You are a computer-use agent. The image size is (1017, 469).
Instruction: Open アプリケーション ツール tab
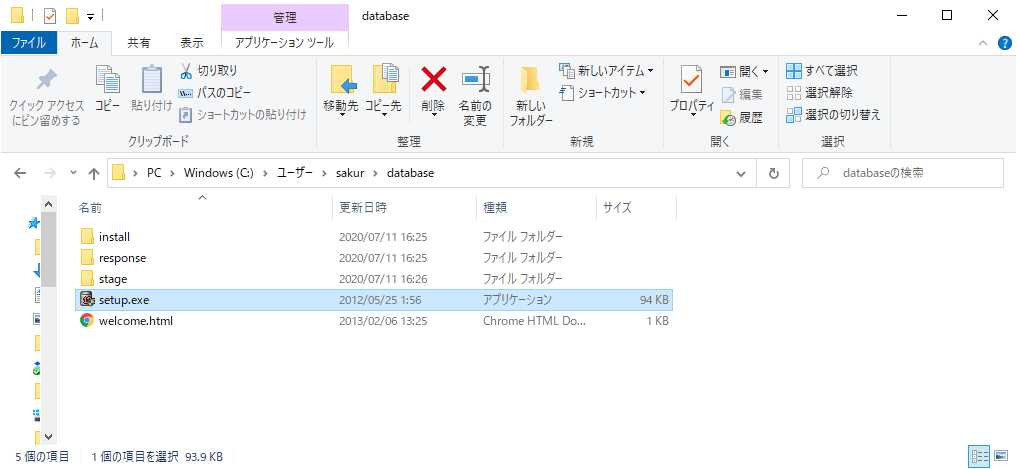click(285, 43)
